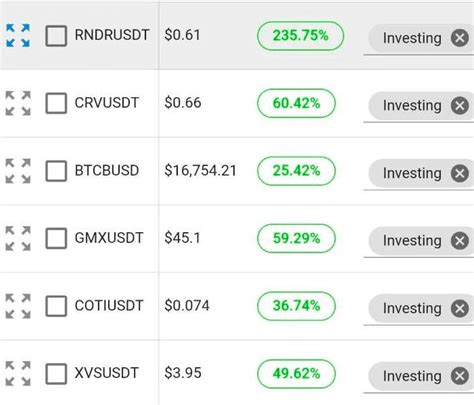Check the CRVUSDT checkbox

click(56, 103)
